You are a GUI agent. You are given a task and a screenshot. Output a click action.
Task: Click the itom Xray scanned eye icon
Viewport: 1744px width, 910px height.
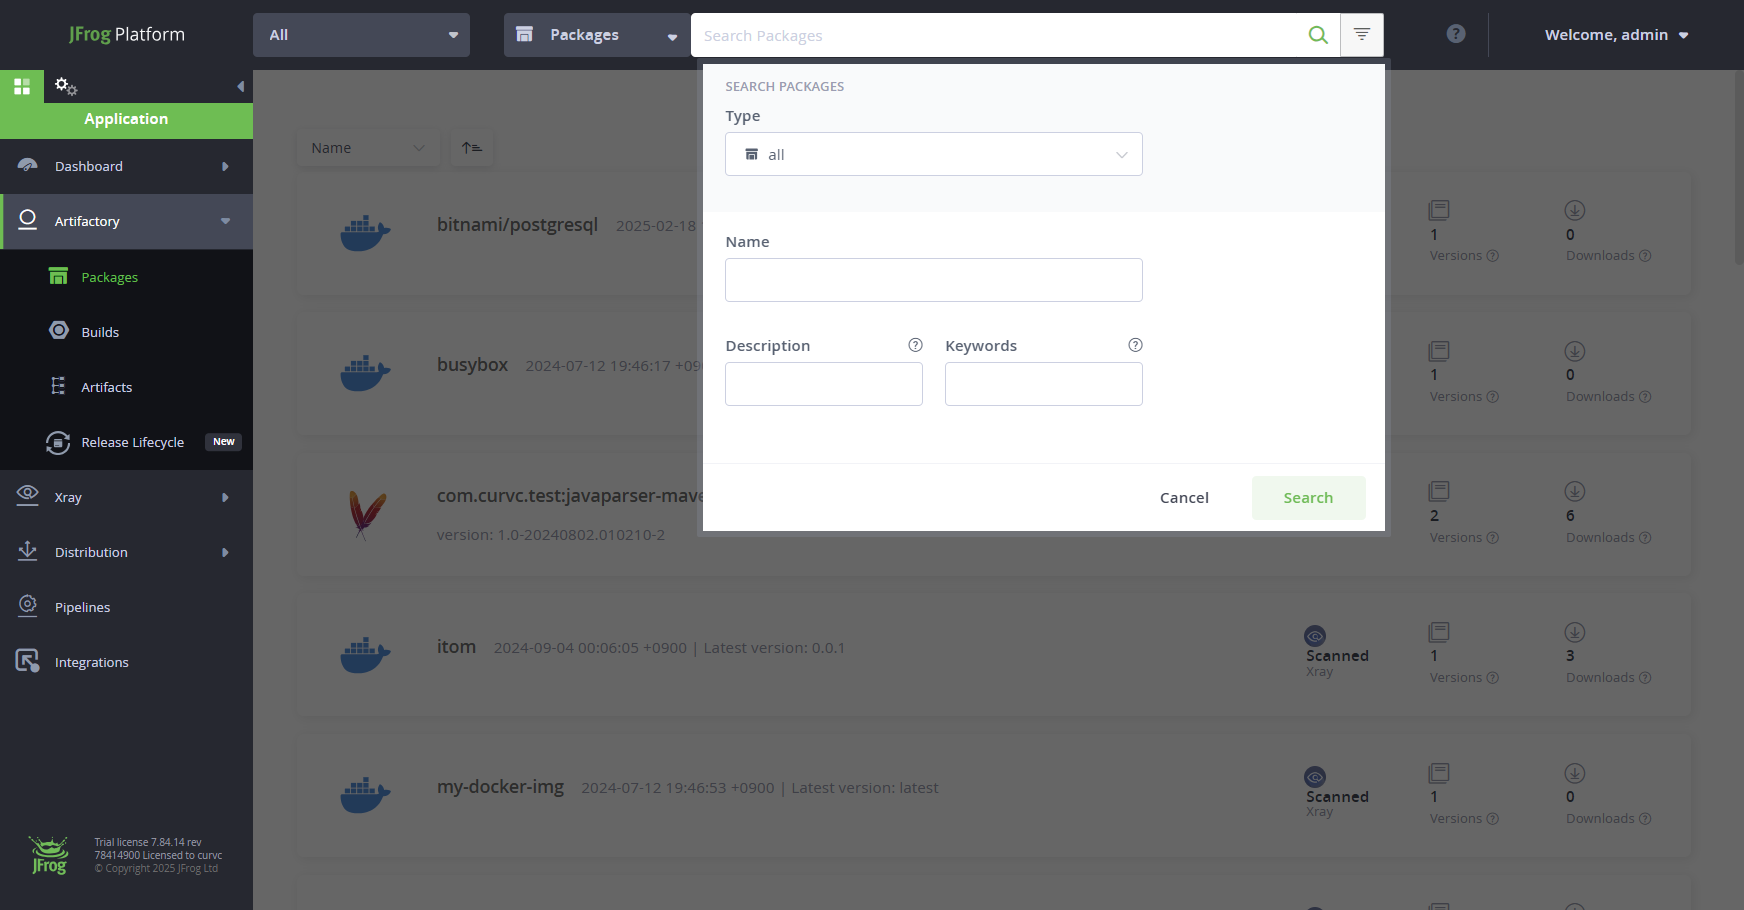point(1315,636)
